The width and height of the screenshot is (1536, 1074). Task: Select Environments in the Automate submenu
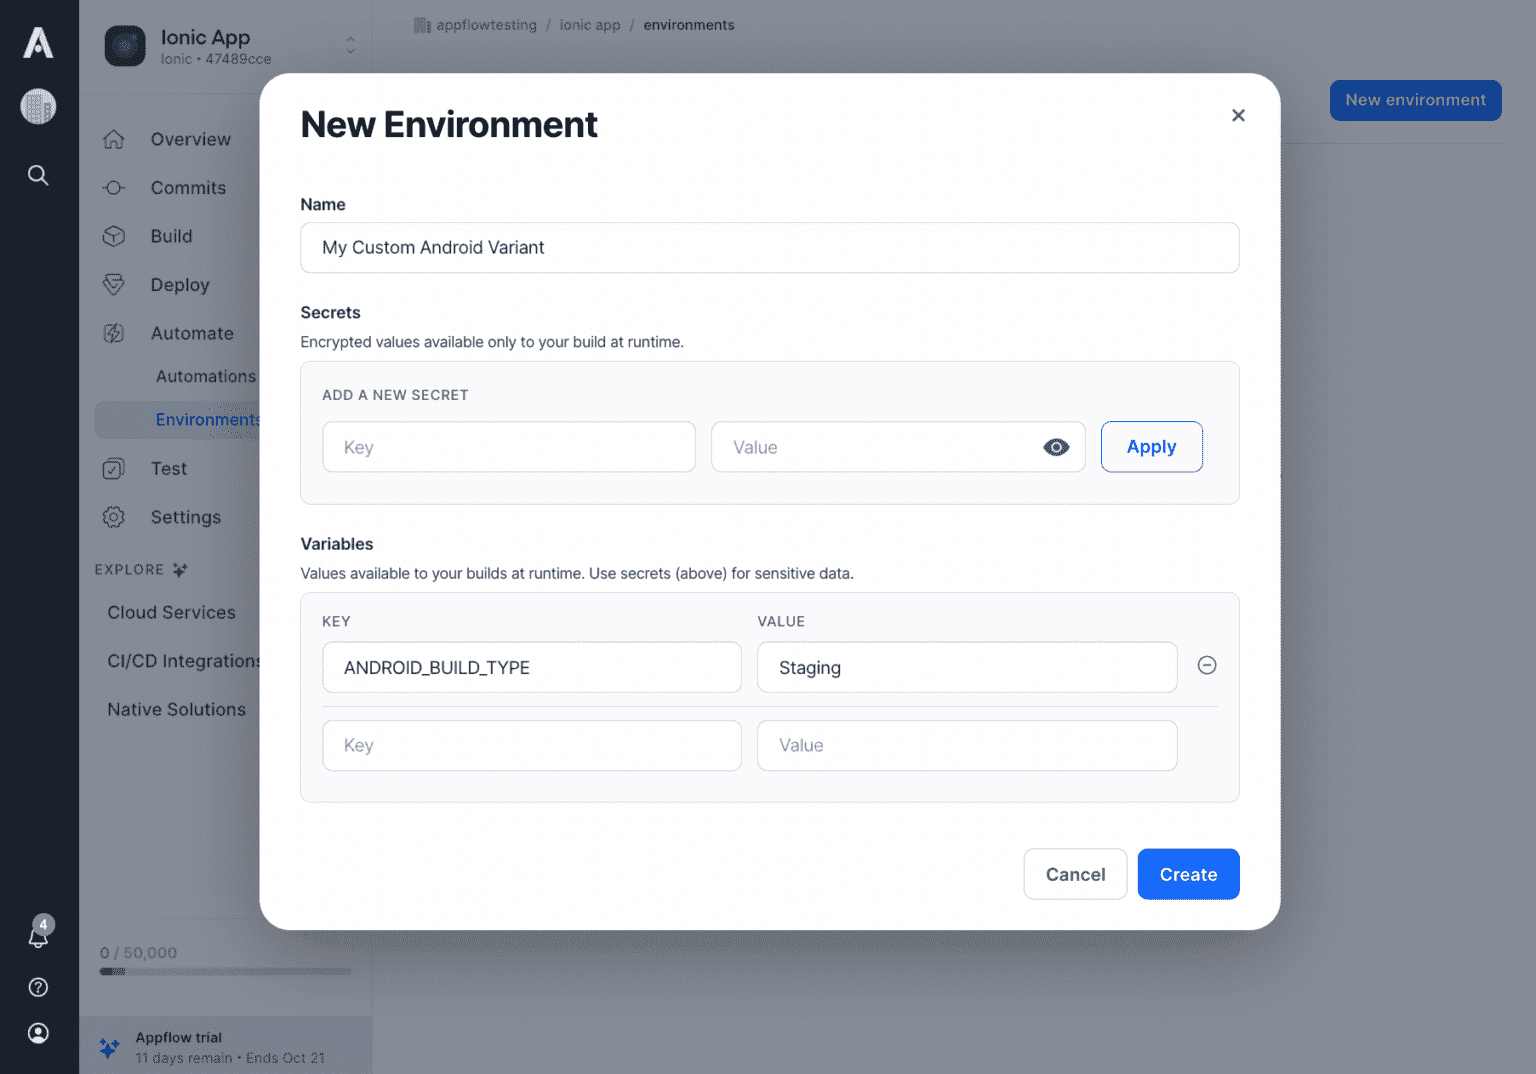coord(207,419)
